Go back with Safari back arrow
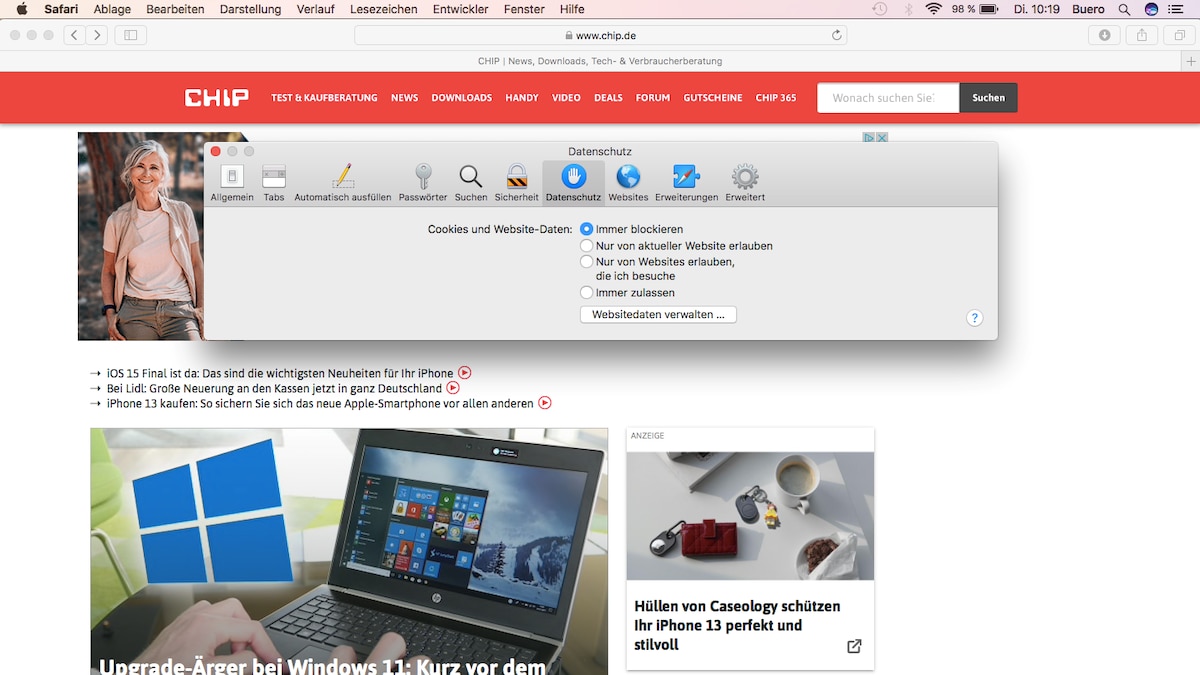Viewport: 1200px width, 675px height. (x=75, y=35)
